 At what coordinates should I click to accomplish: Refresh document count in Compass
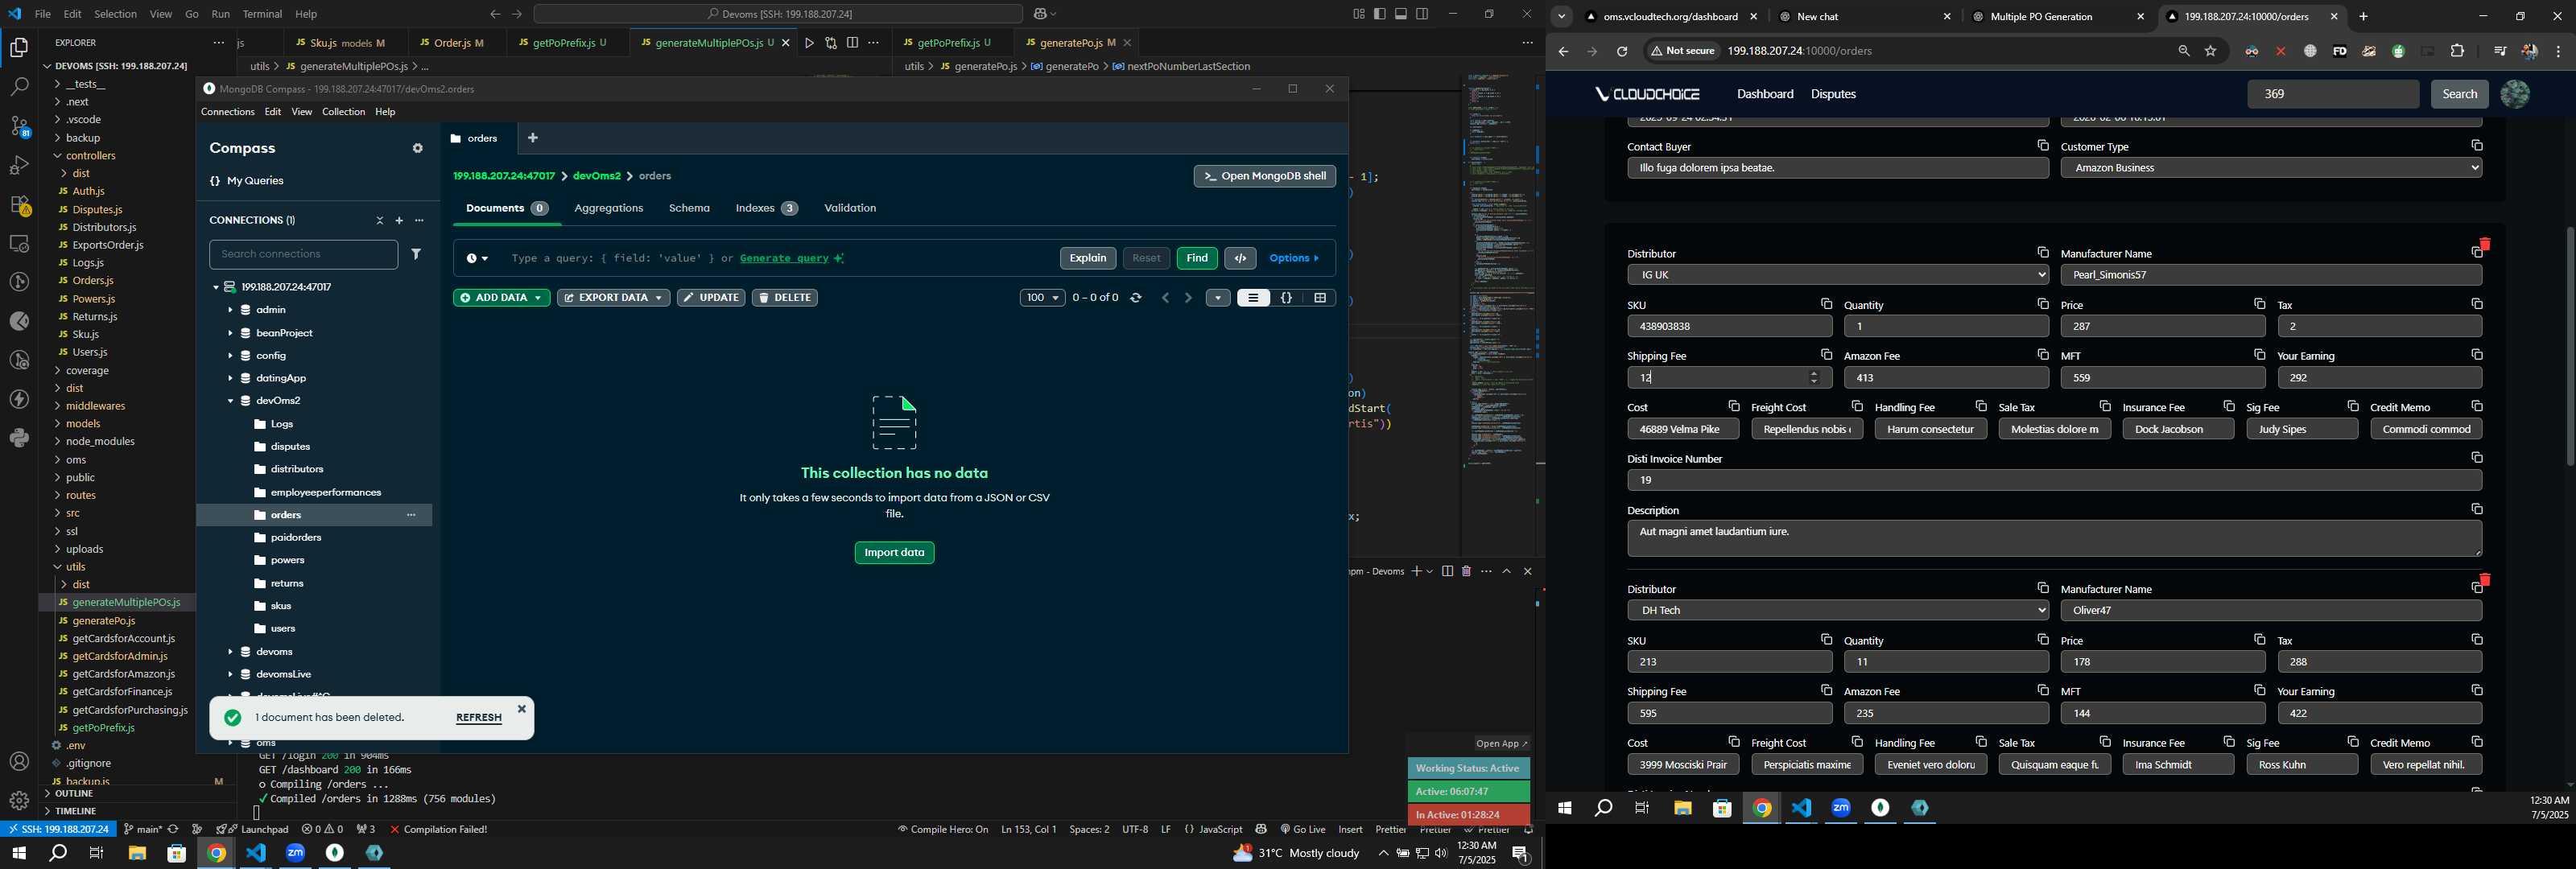pos(1136,298)
